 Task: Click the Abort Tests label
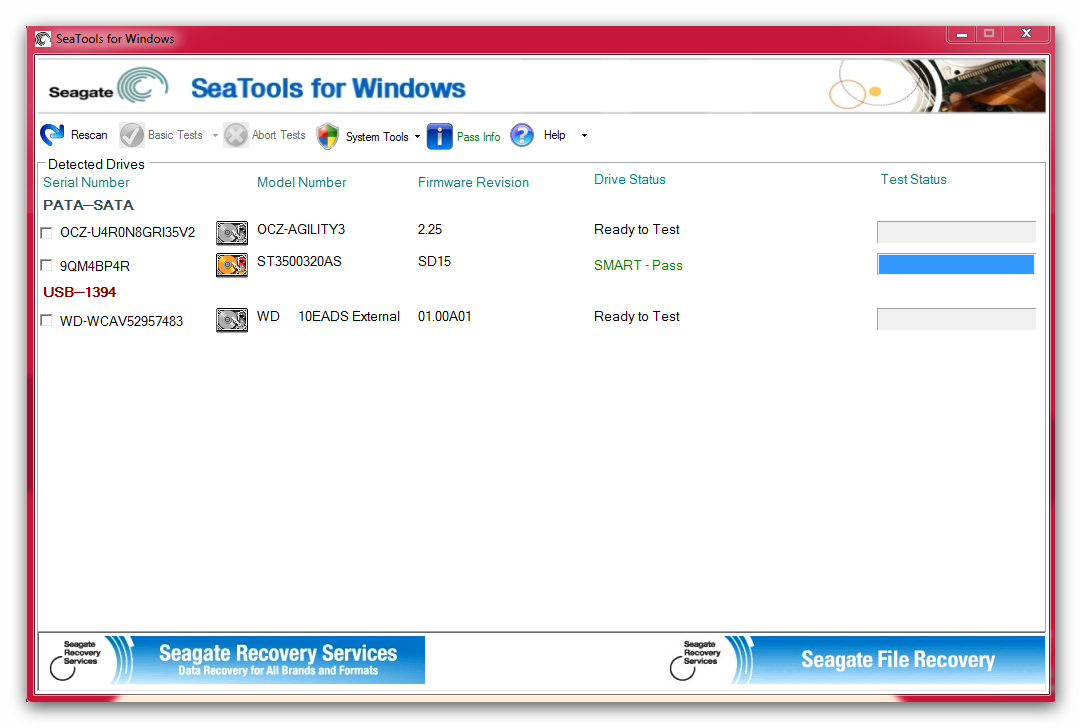click(279, 135)
